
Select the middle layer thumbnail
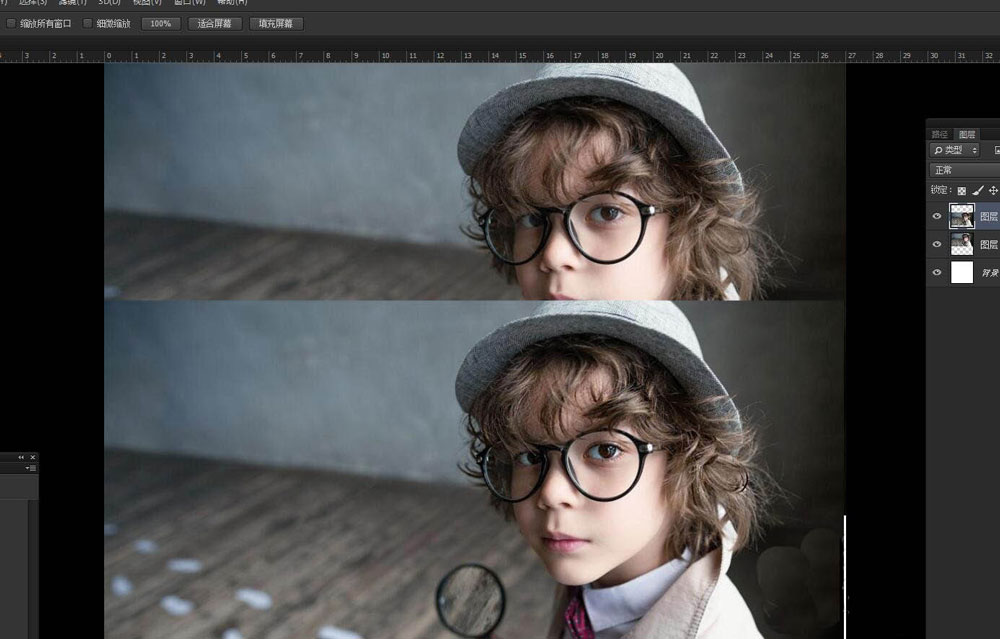point(962,244)
